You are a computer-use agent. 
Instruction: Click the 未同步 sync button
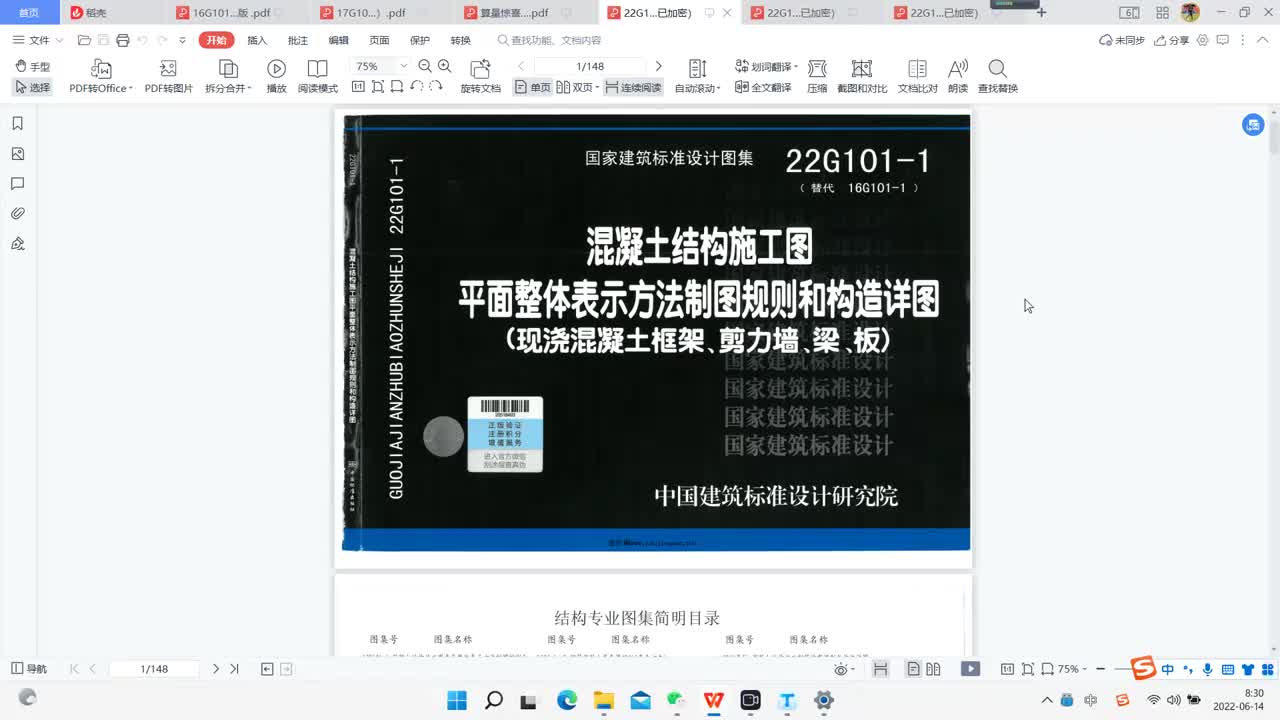coord(1121,40)
